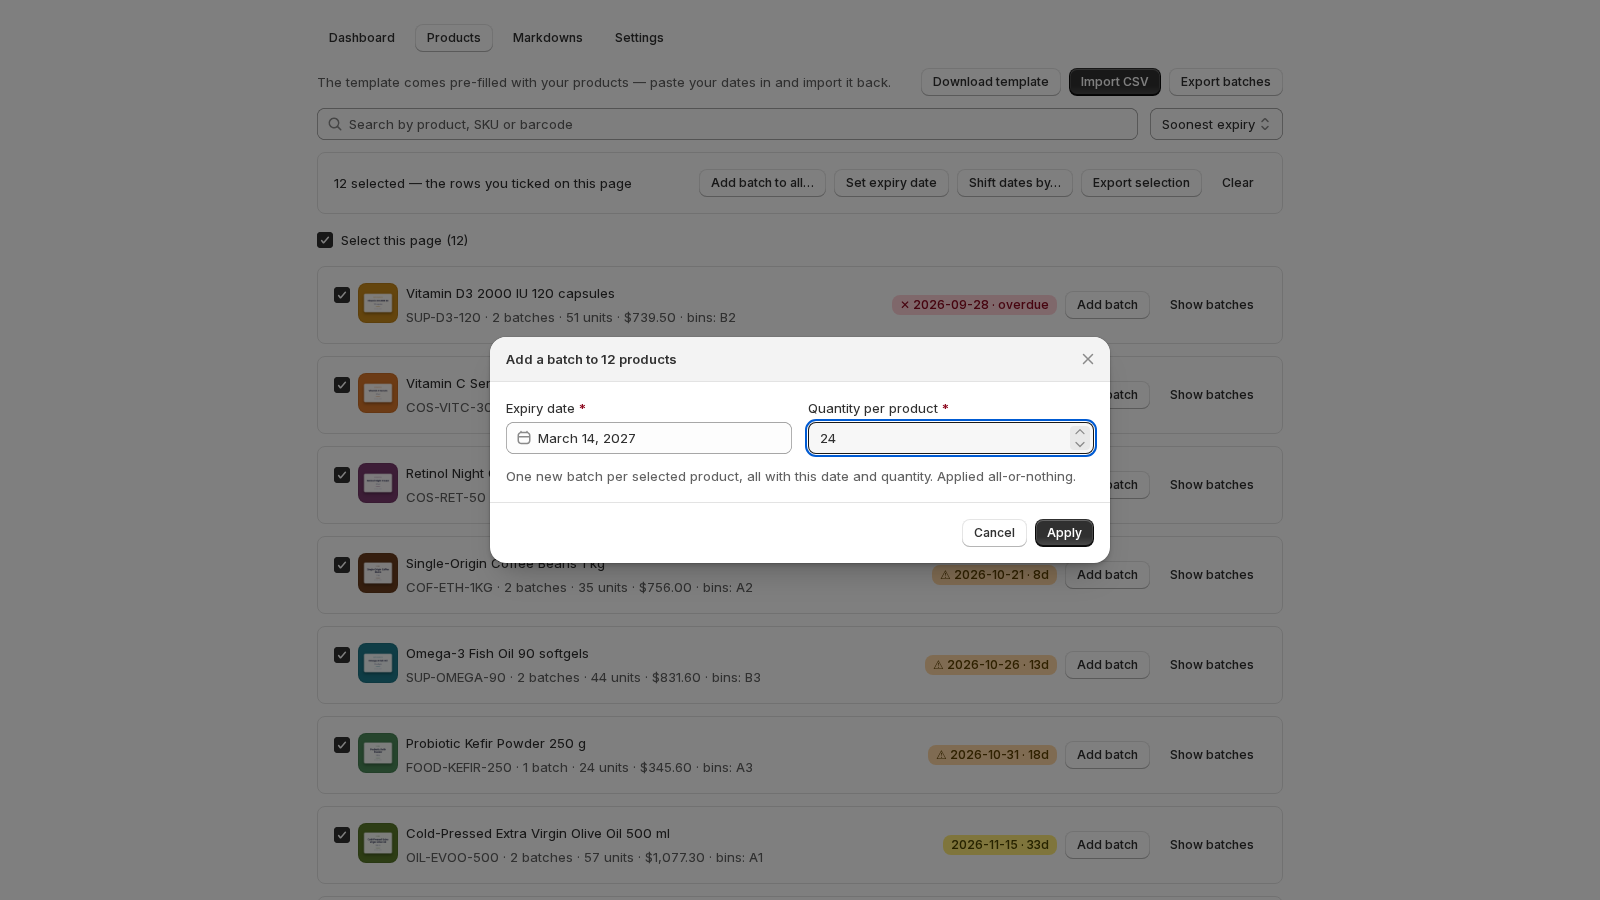Add batch to Cold-Pressed Olive Oil
The height and width of the screenshot is (900, 1600).
pyautogui.click(x=1107, y=845)
